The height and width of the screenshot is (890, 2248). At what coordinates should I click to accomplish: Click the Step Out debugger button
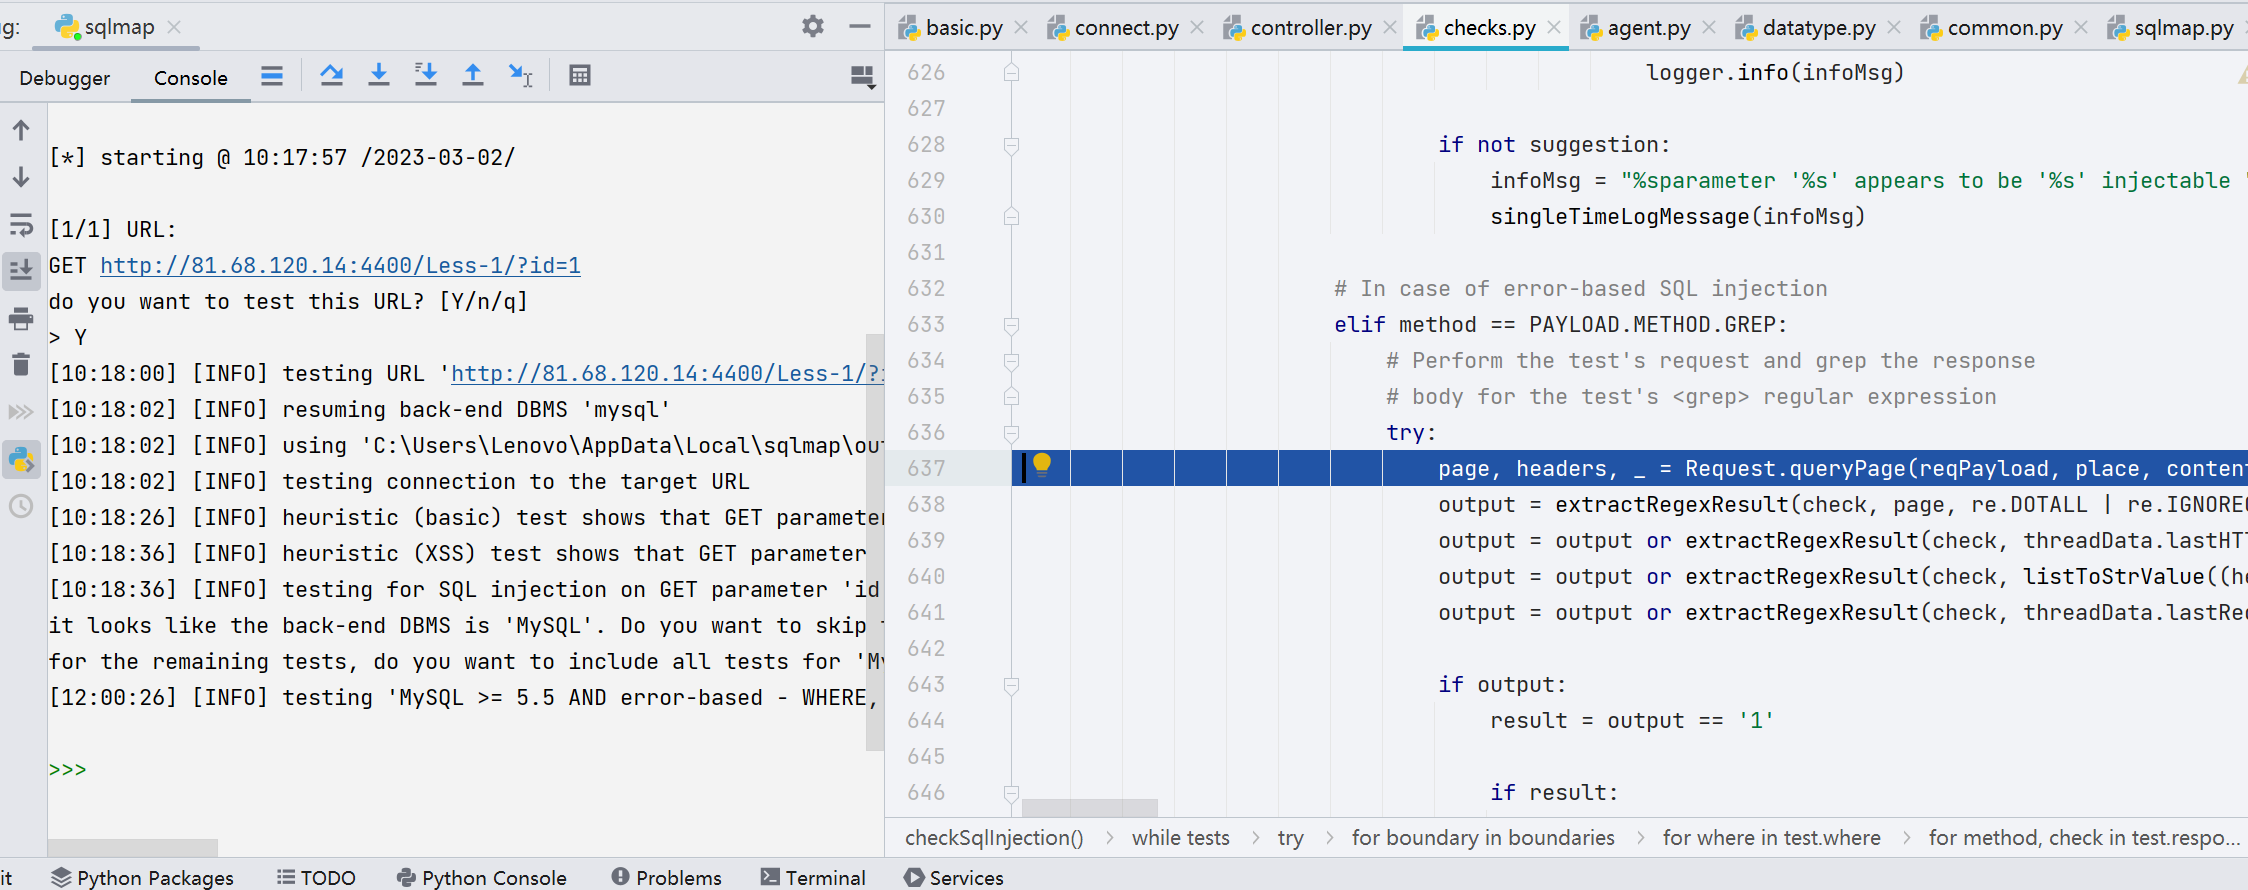click(473, 76)
